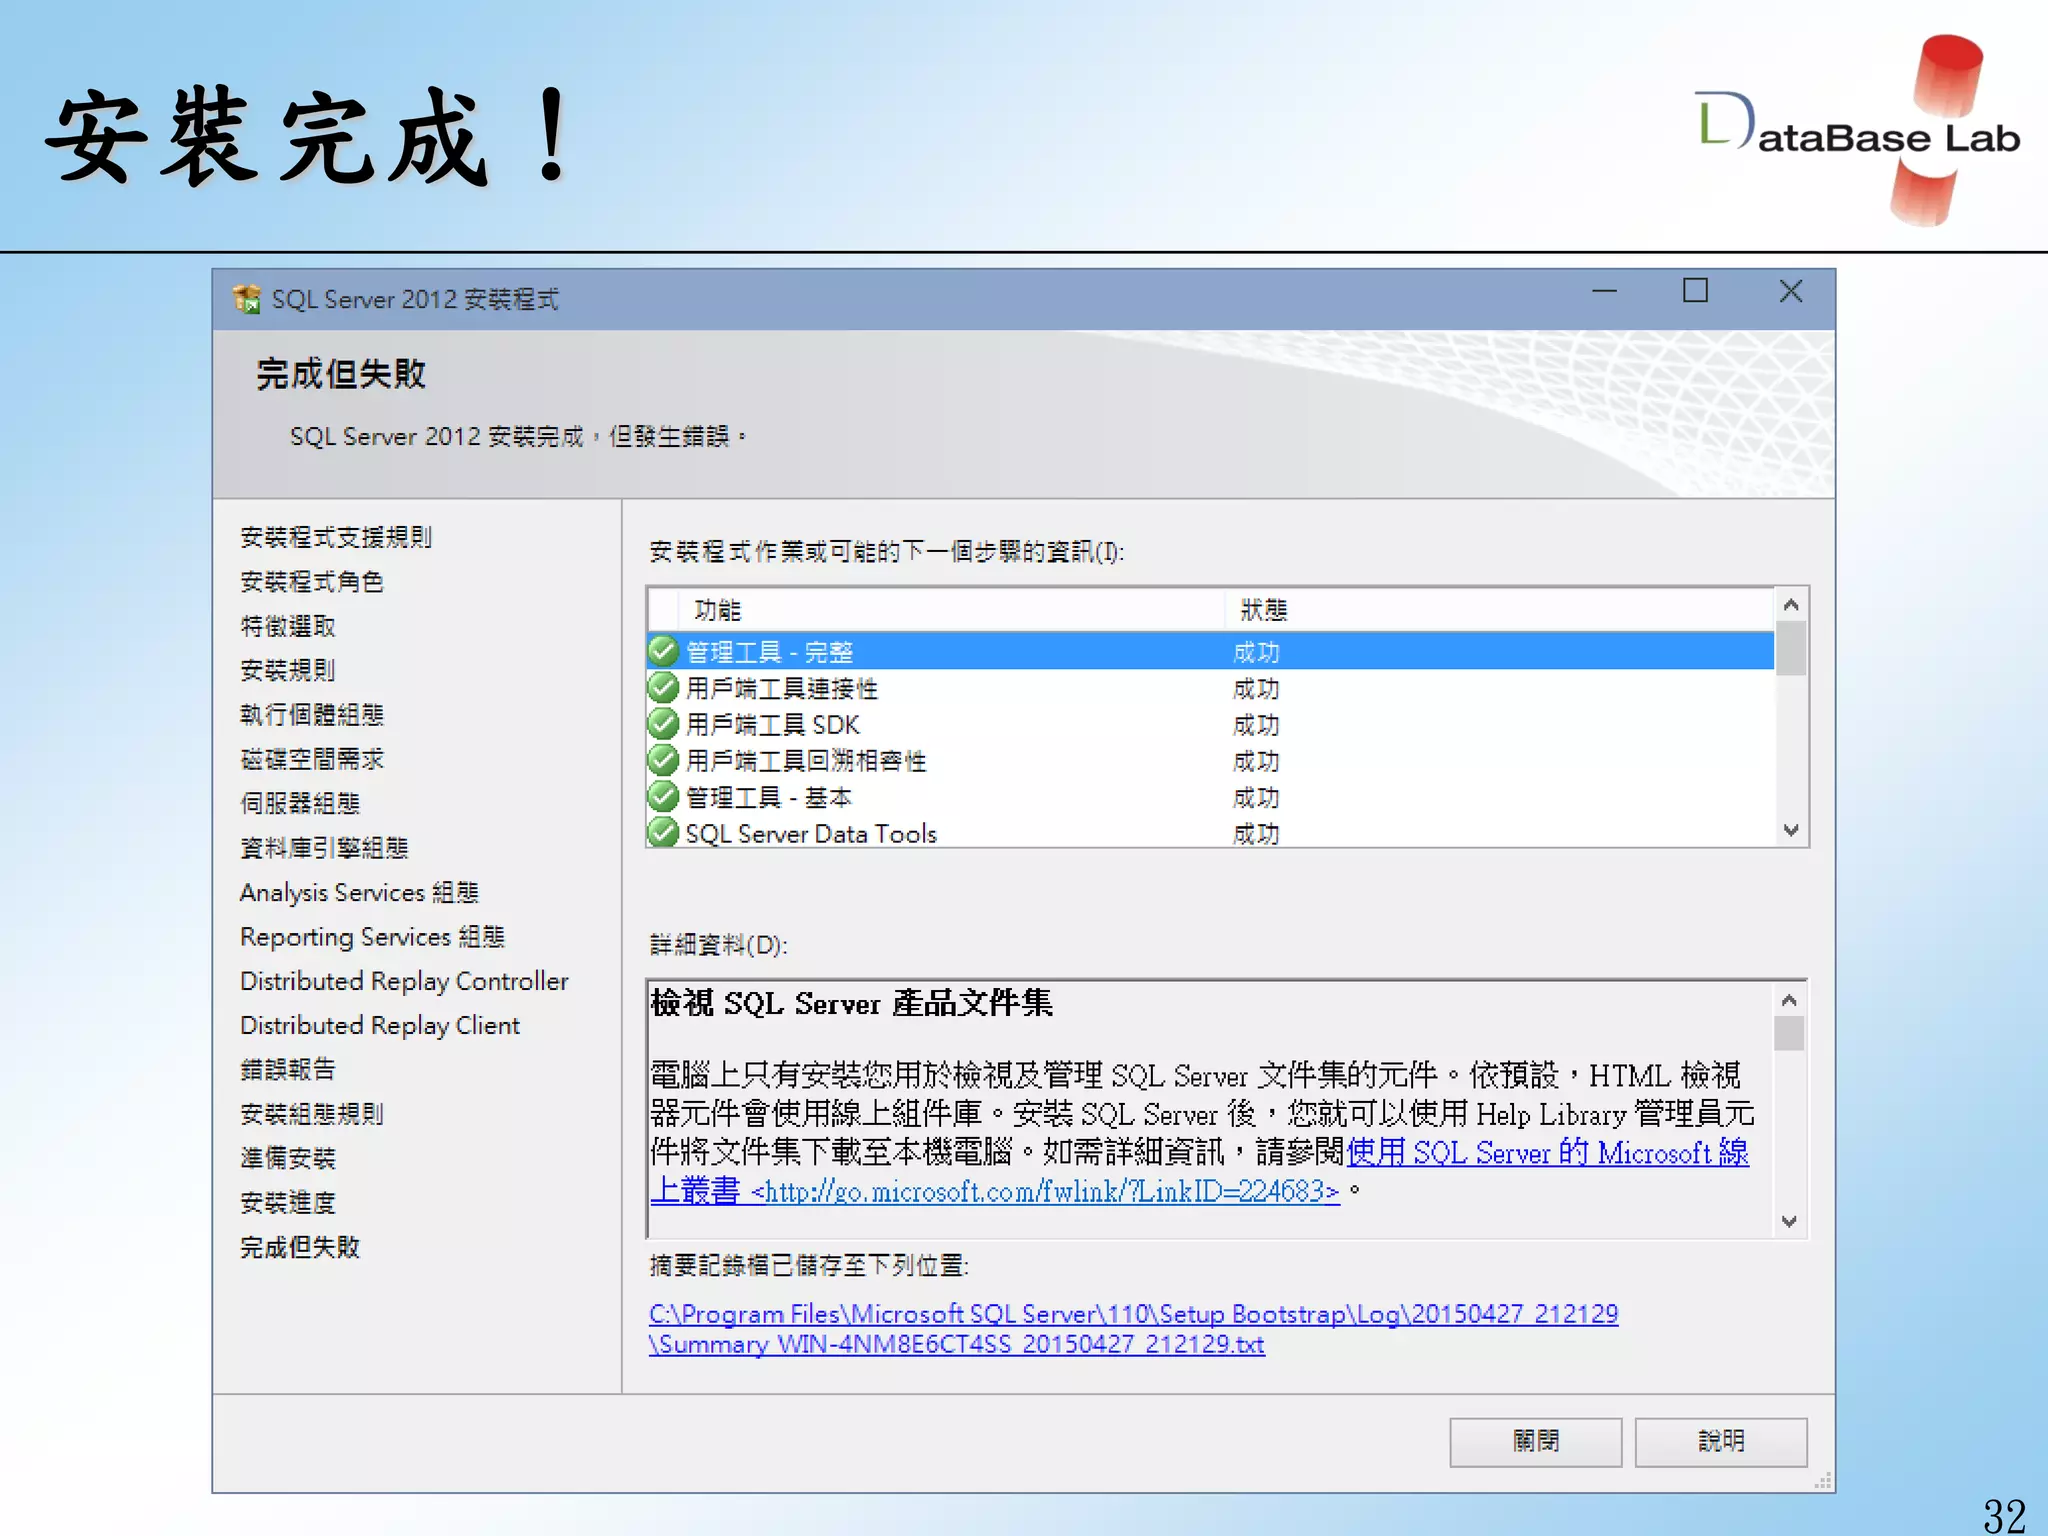Click the 安裝組態規則 step
This screenshot has width=2048, height=1536.
312,1114
